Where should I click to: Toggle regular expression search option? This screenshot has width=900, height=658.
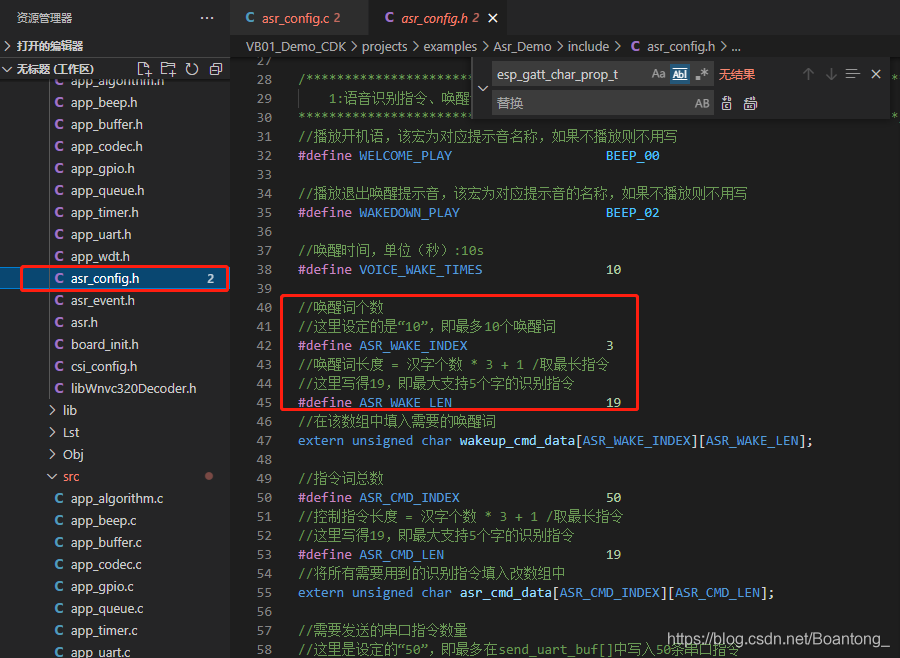point(701,74)
